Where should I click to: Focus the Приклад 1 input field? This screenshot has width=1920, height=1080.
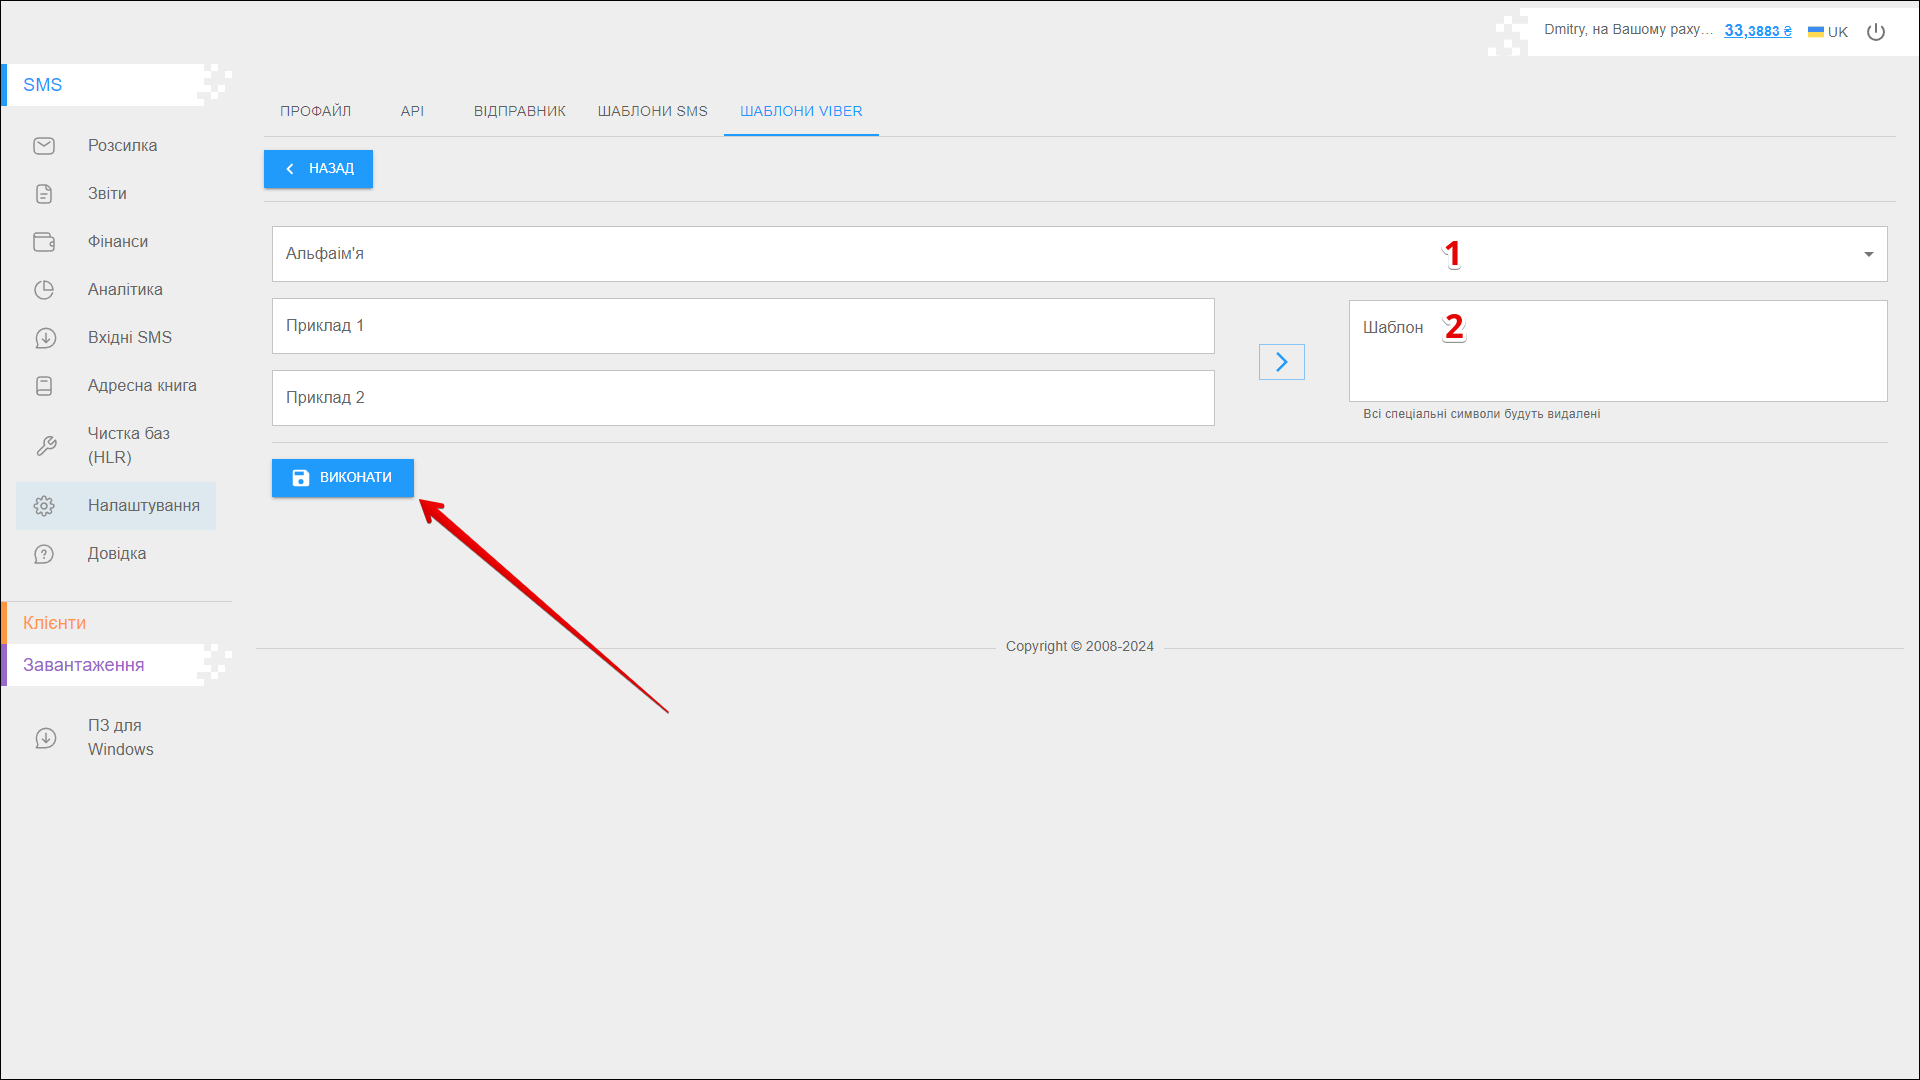[742, 326]
